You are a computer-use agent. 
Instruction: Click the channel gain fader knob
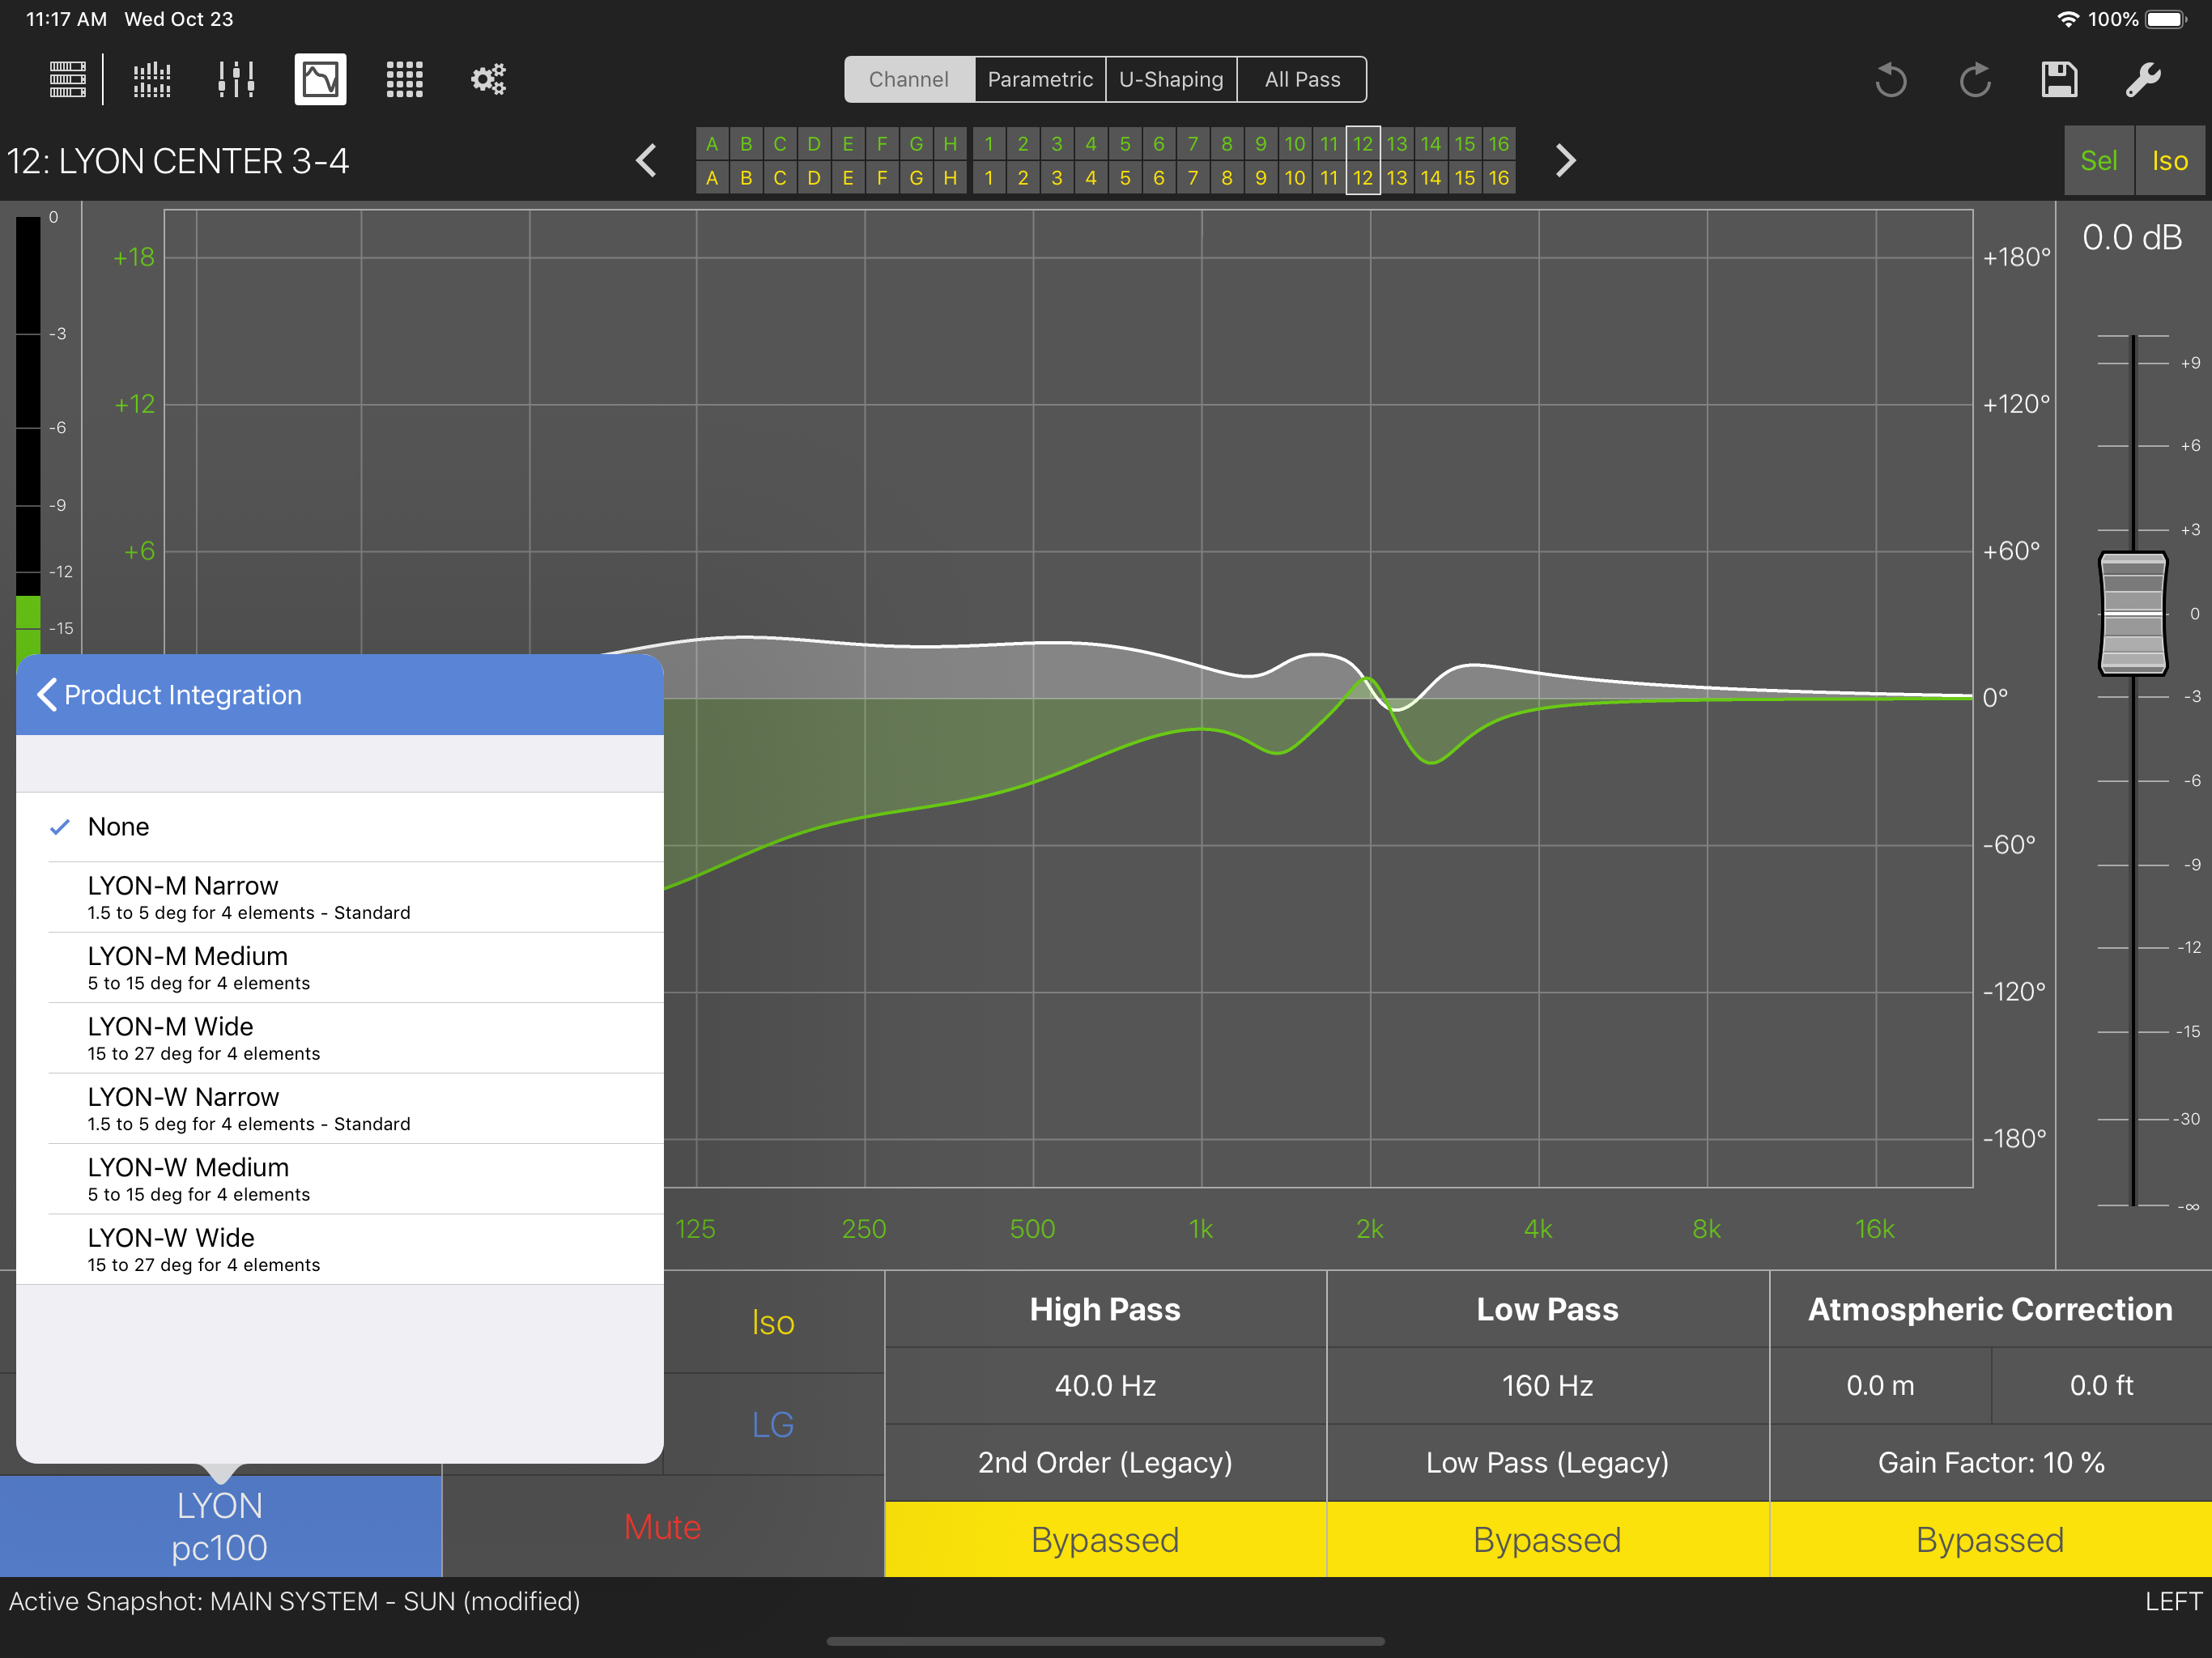tap(2132, 613)
